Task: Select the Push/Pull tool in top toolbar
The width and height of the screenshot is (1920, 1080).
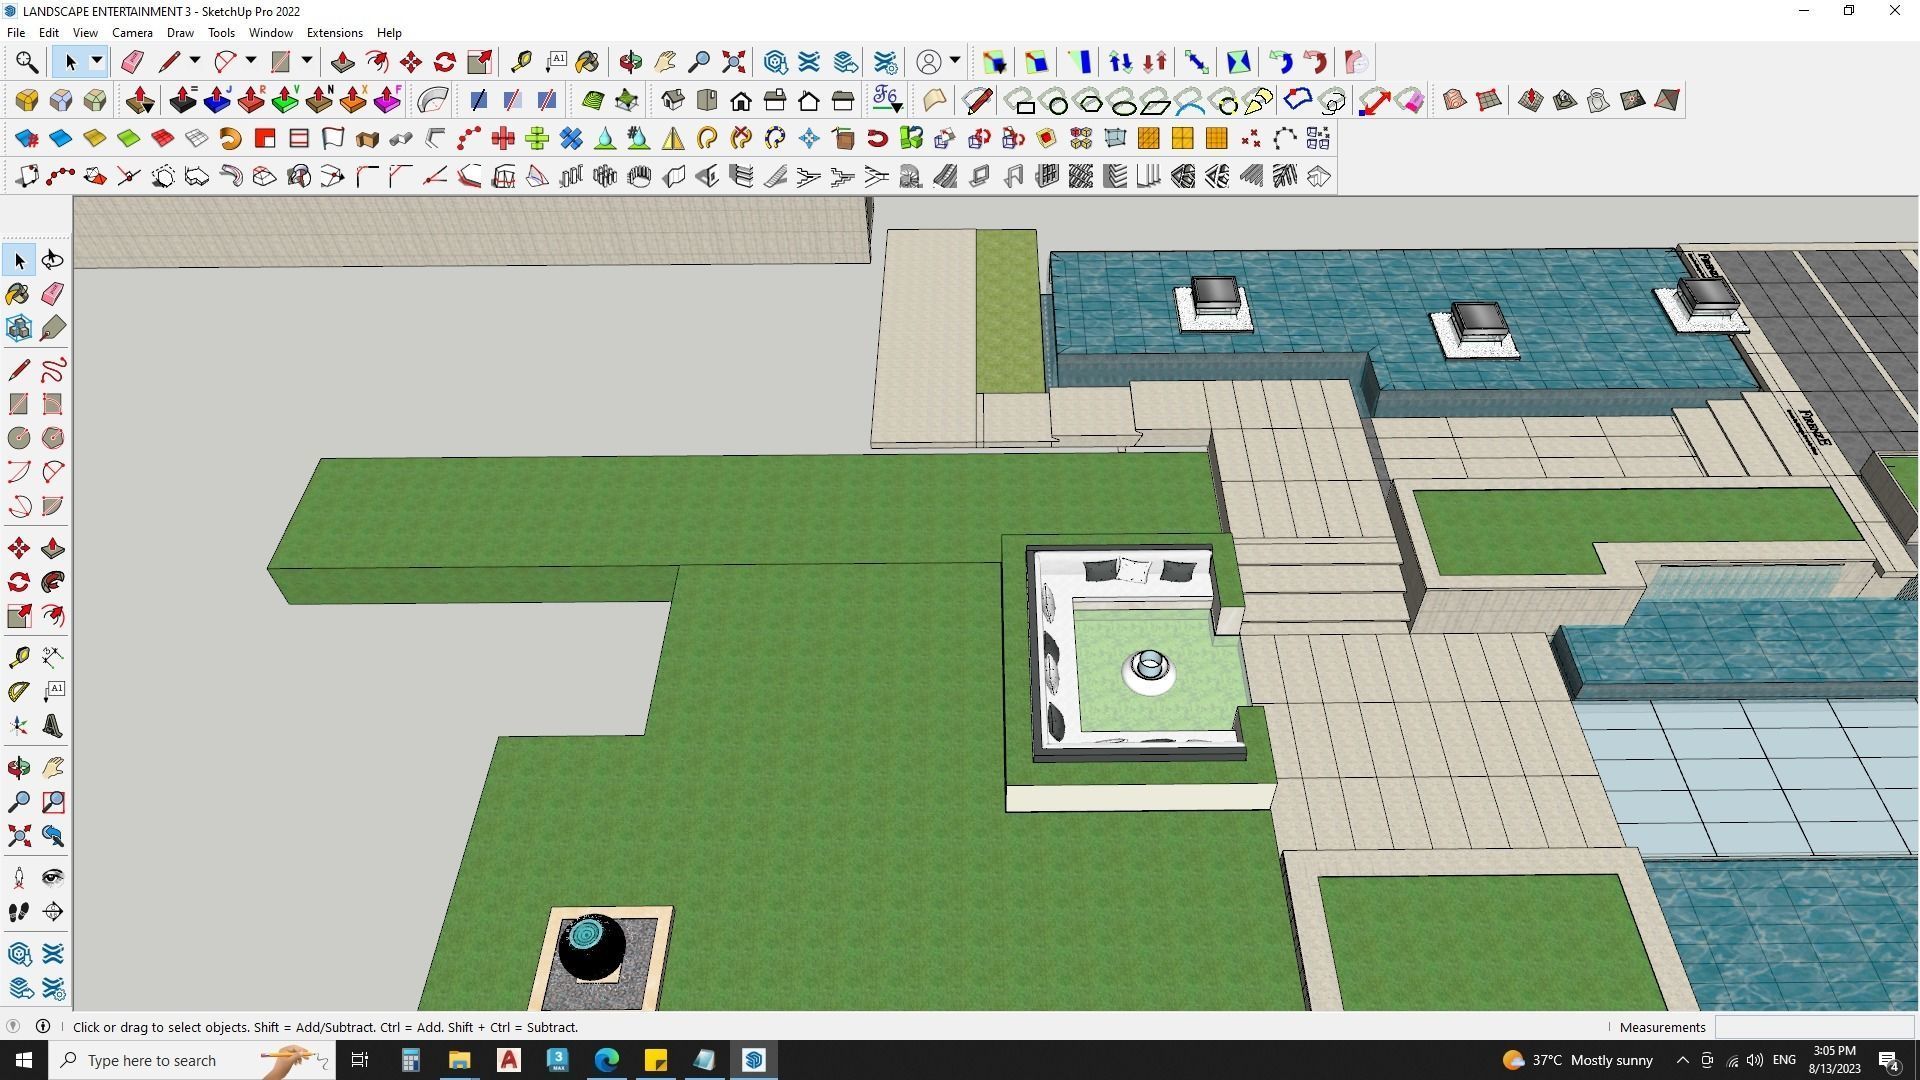Action: click(342, 62)
